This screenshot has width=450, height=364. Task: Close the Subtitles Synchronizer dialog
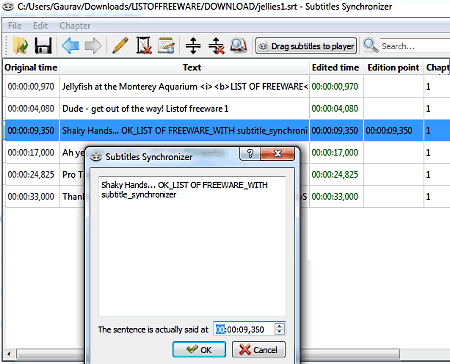coord(278,153)
